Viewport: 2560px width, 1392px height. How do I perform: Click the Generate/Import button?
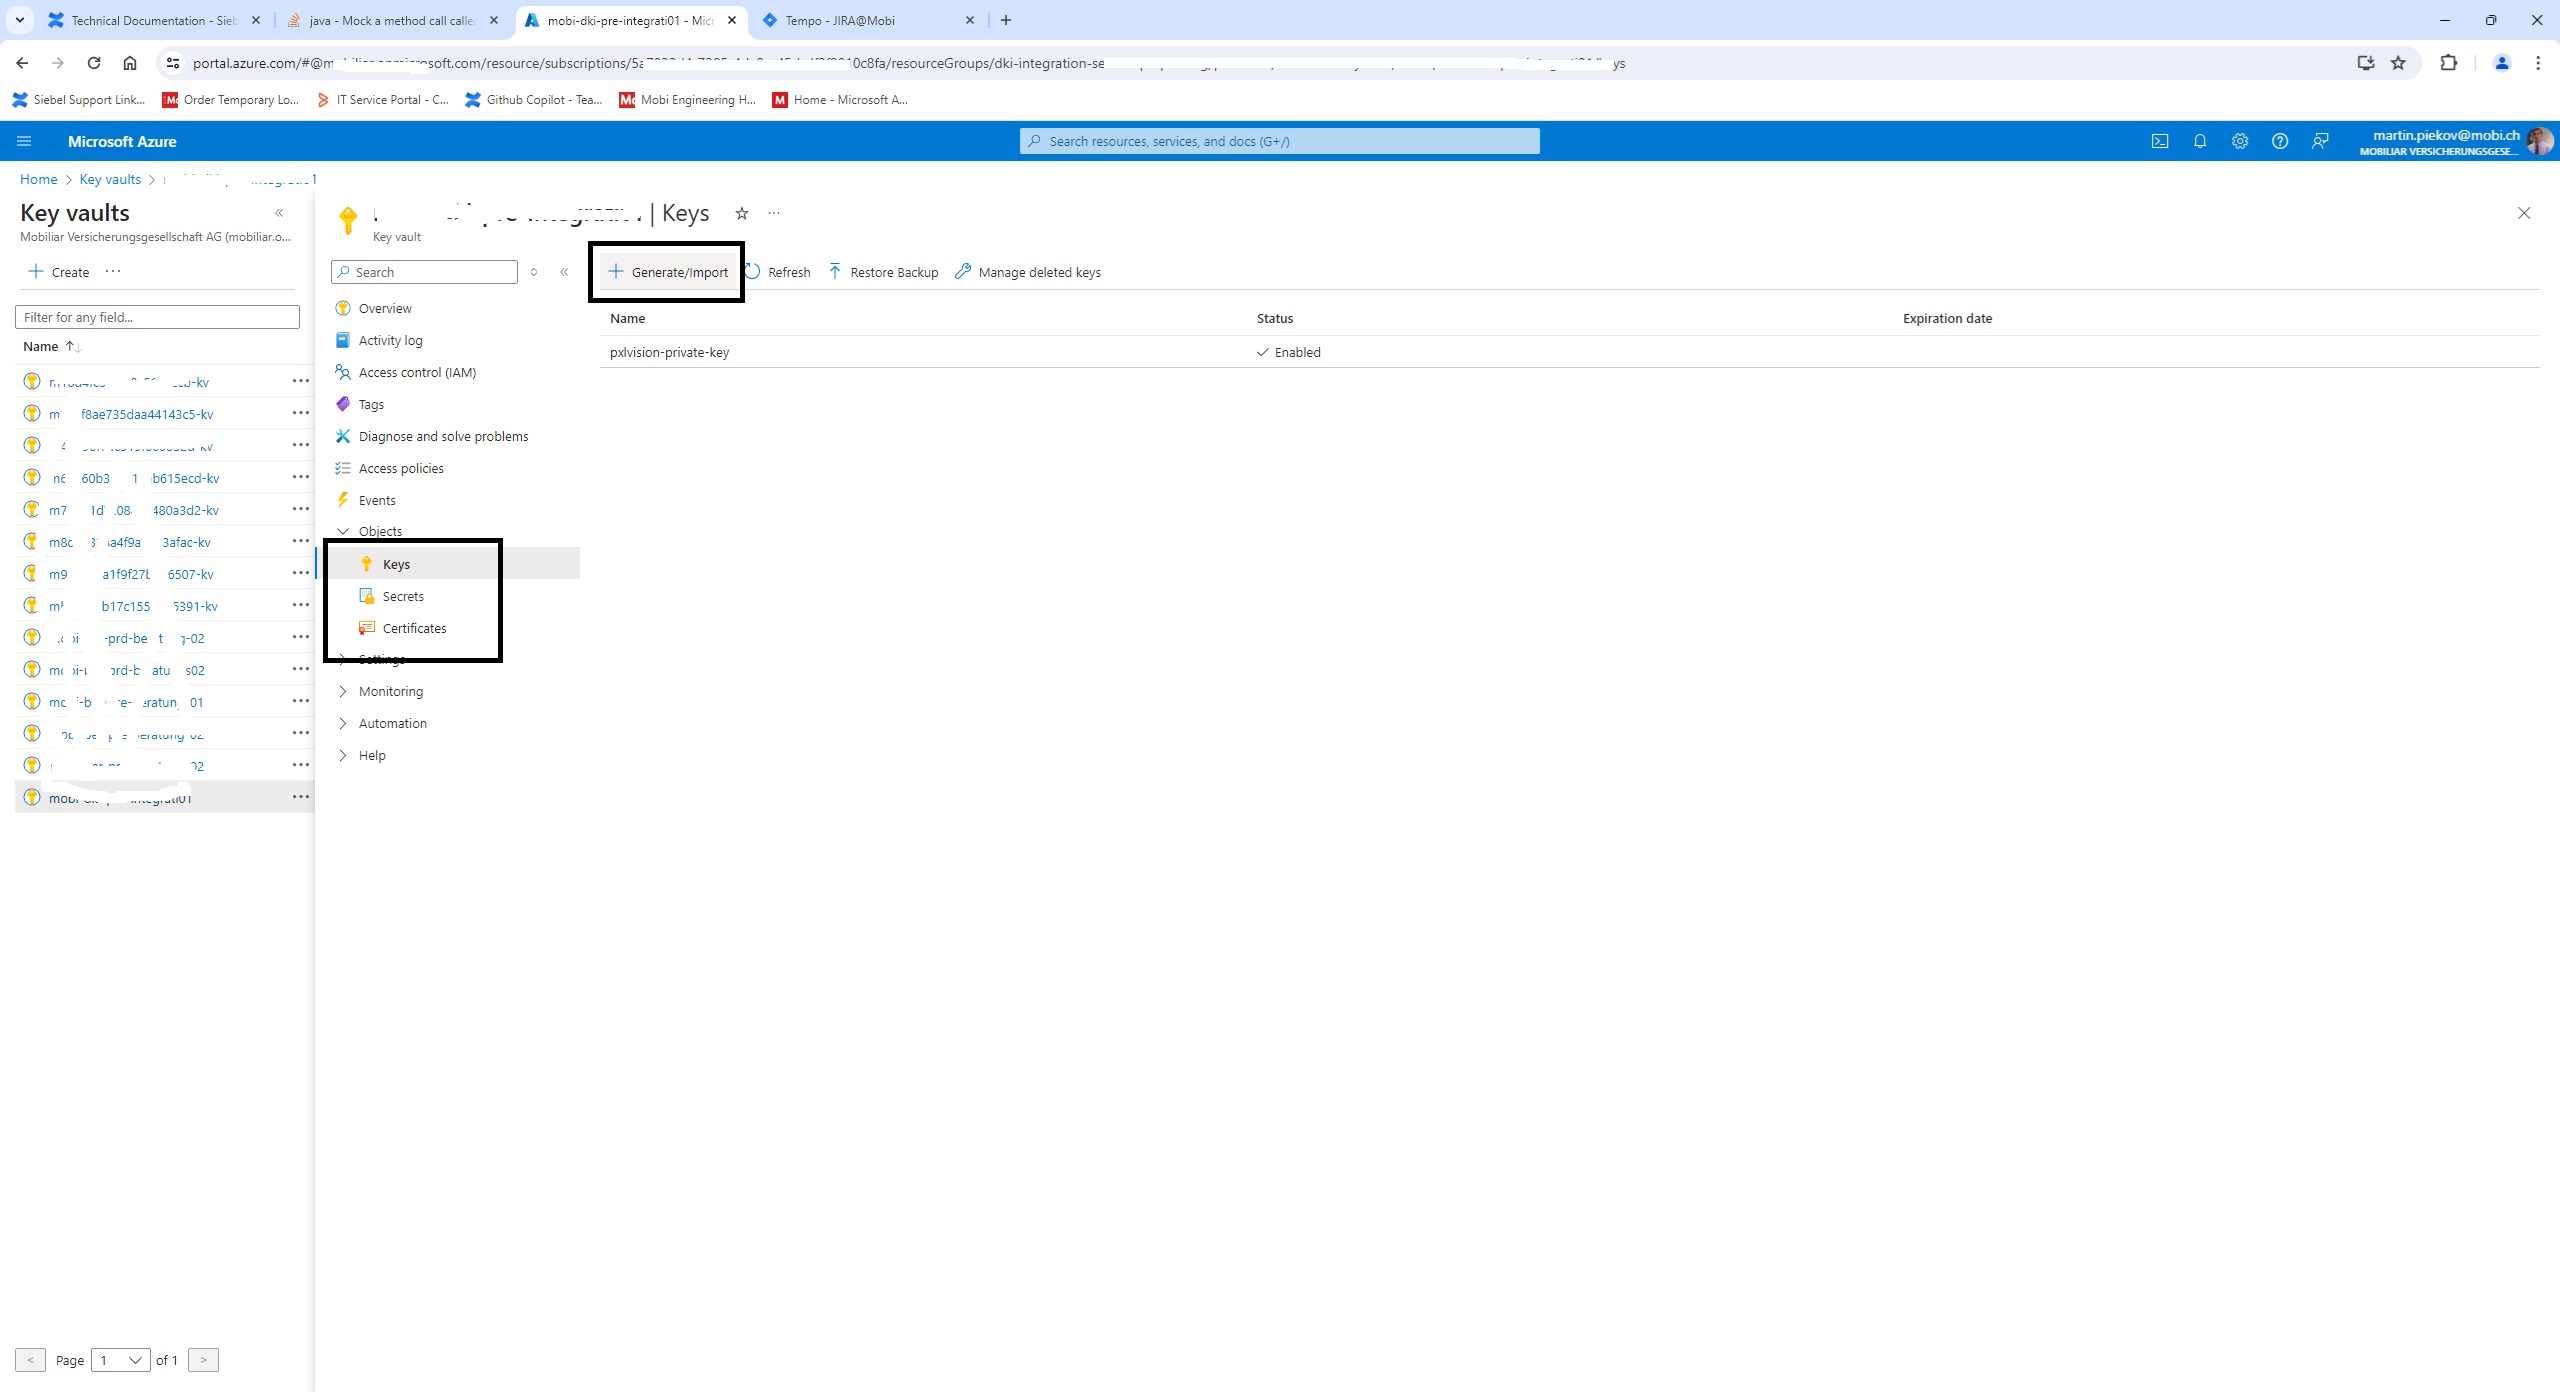pyautogui.click(x=668, y=271)
